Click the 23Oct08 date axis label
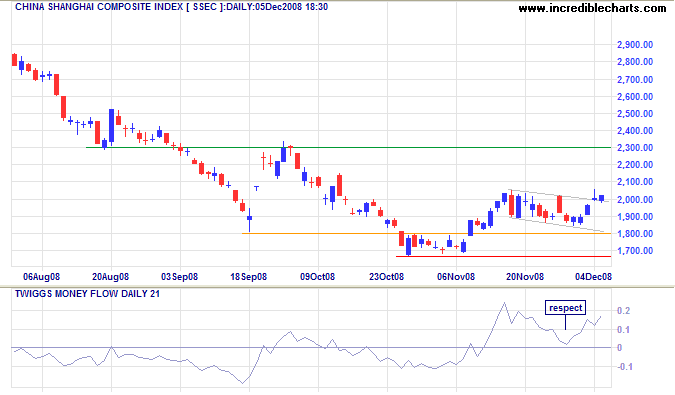Viewport: 675px width, 395px height. (x=386, y=277)
